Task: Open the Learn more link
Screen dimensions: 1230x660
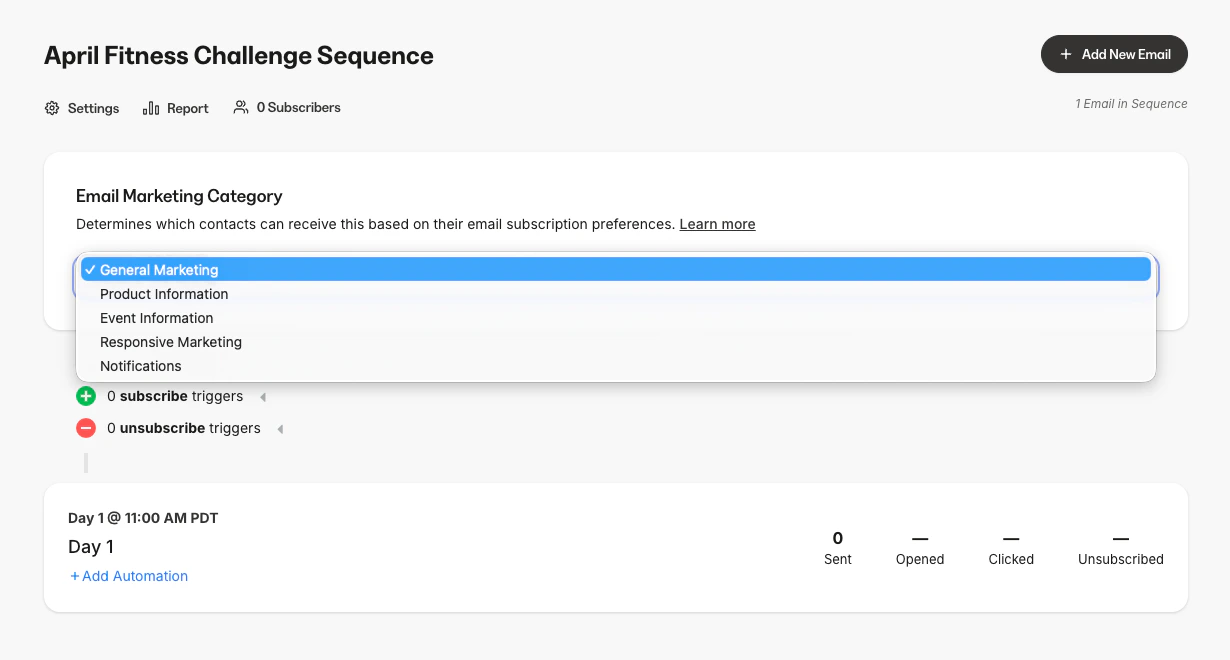Action: point(717,223)
